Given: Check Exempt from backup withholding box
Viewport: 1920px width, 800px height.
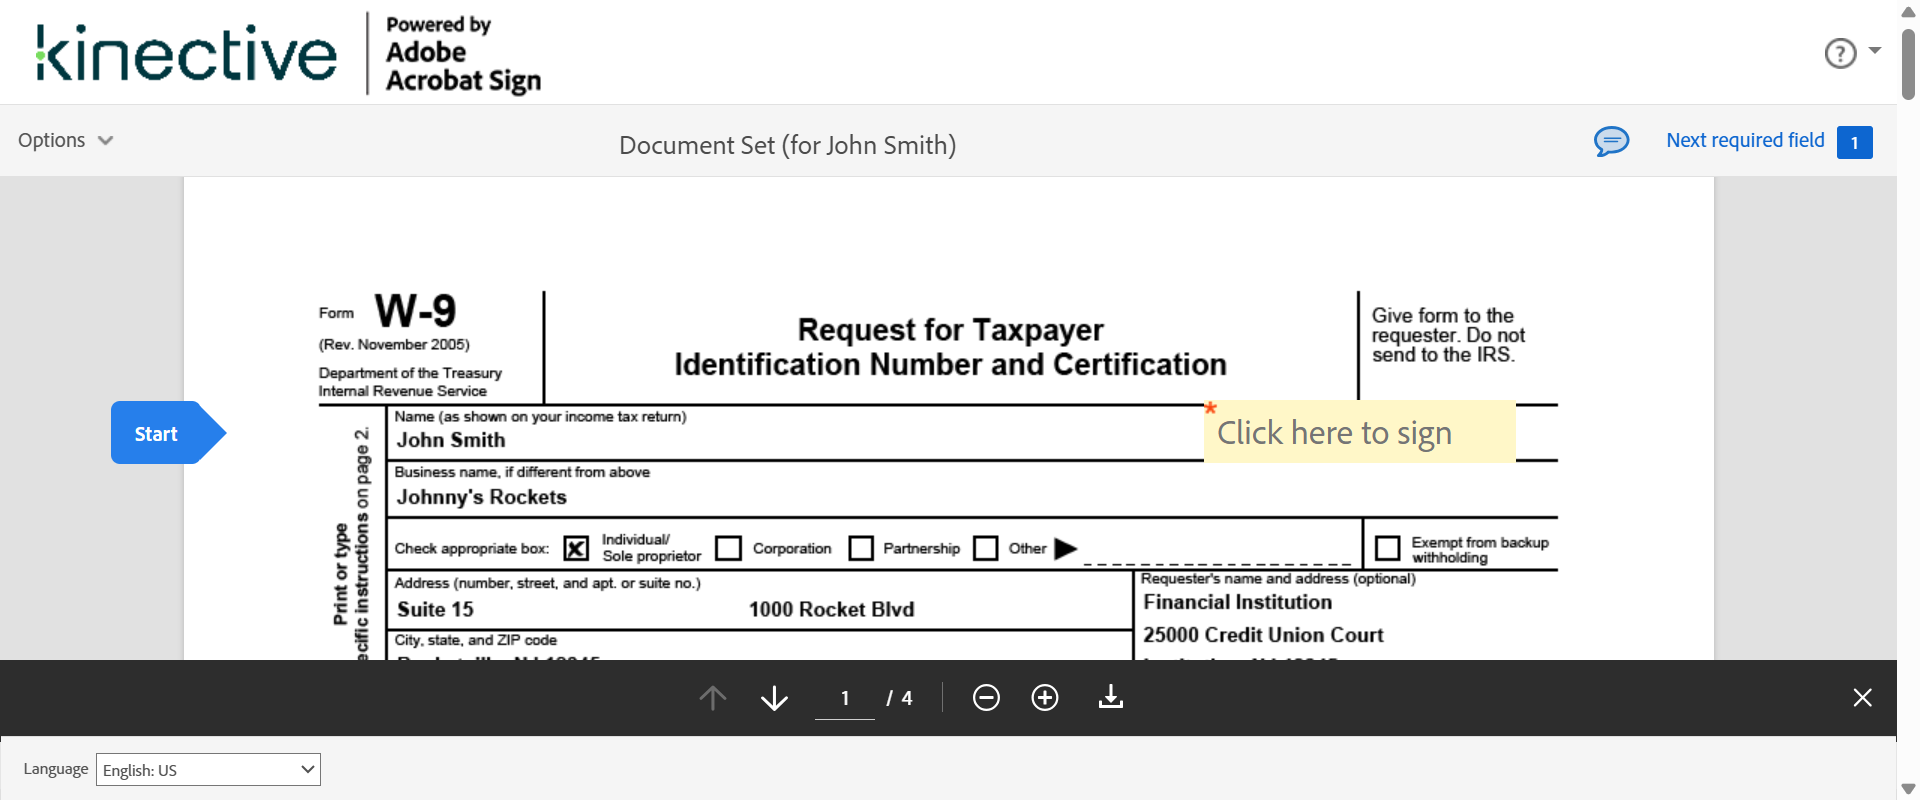Looking at the screenshot, I should (1388, 548).
